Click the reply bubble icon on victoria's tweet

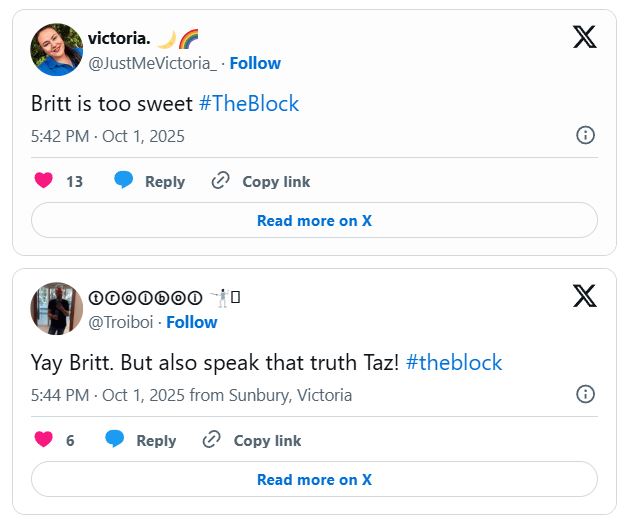point(124,181)
